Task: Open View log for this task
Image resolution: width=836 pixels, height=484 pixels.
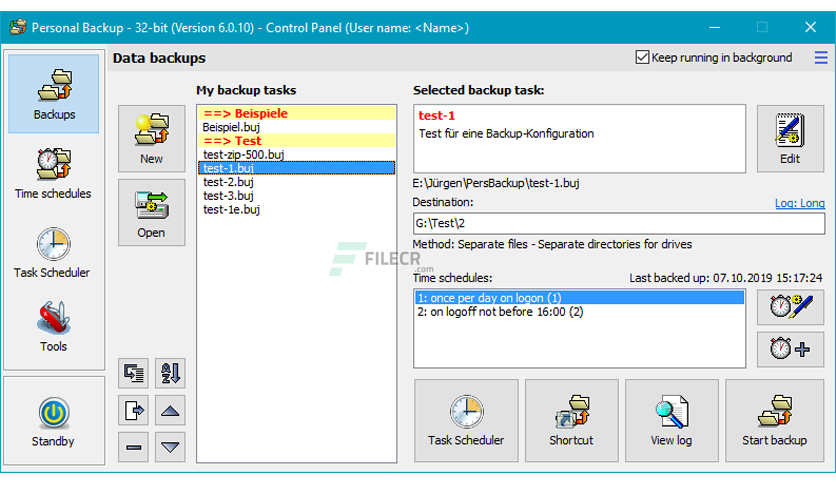Action: [671, 420]
